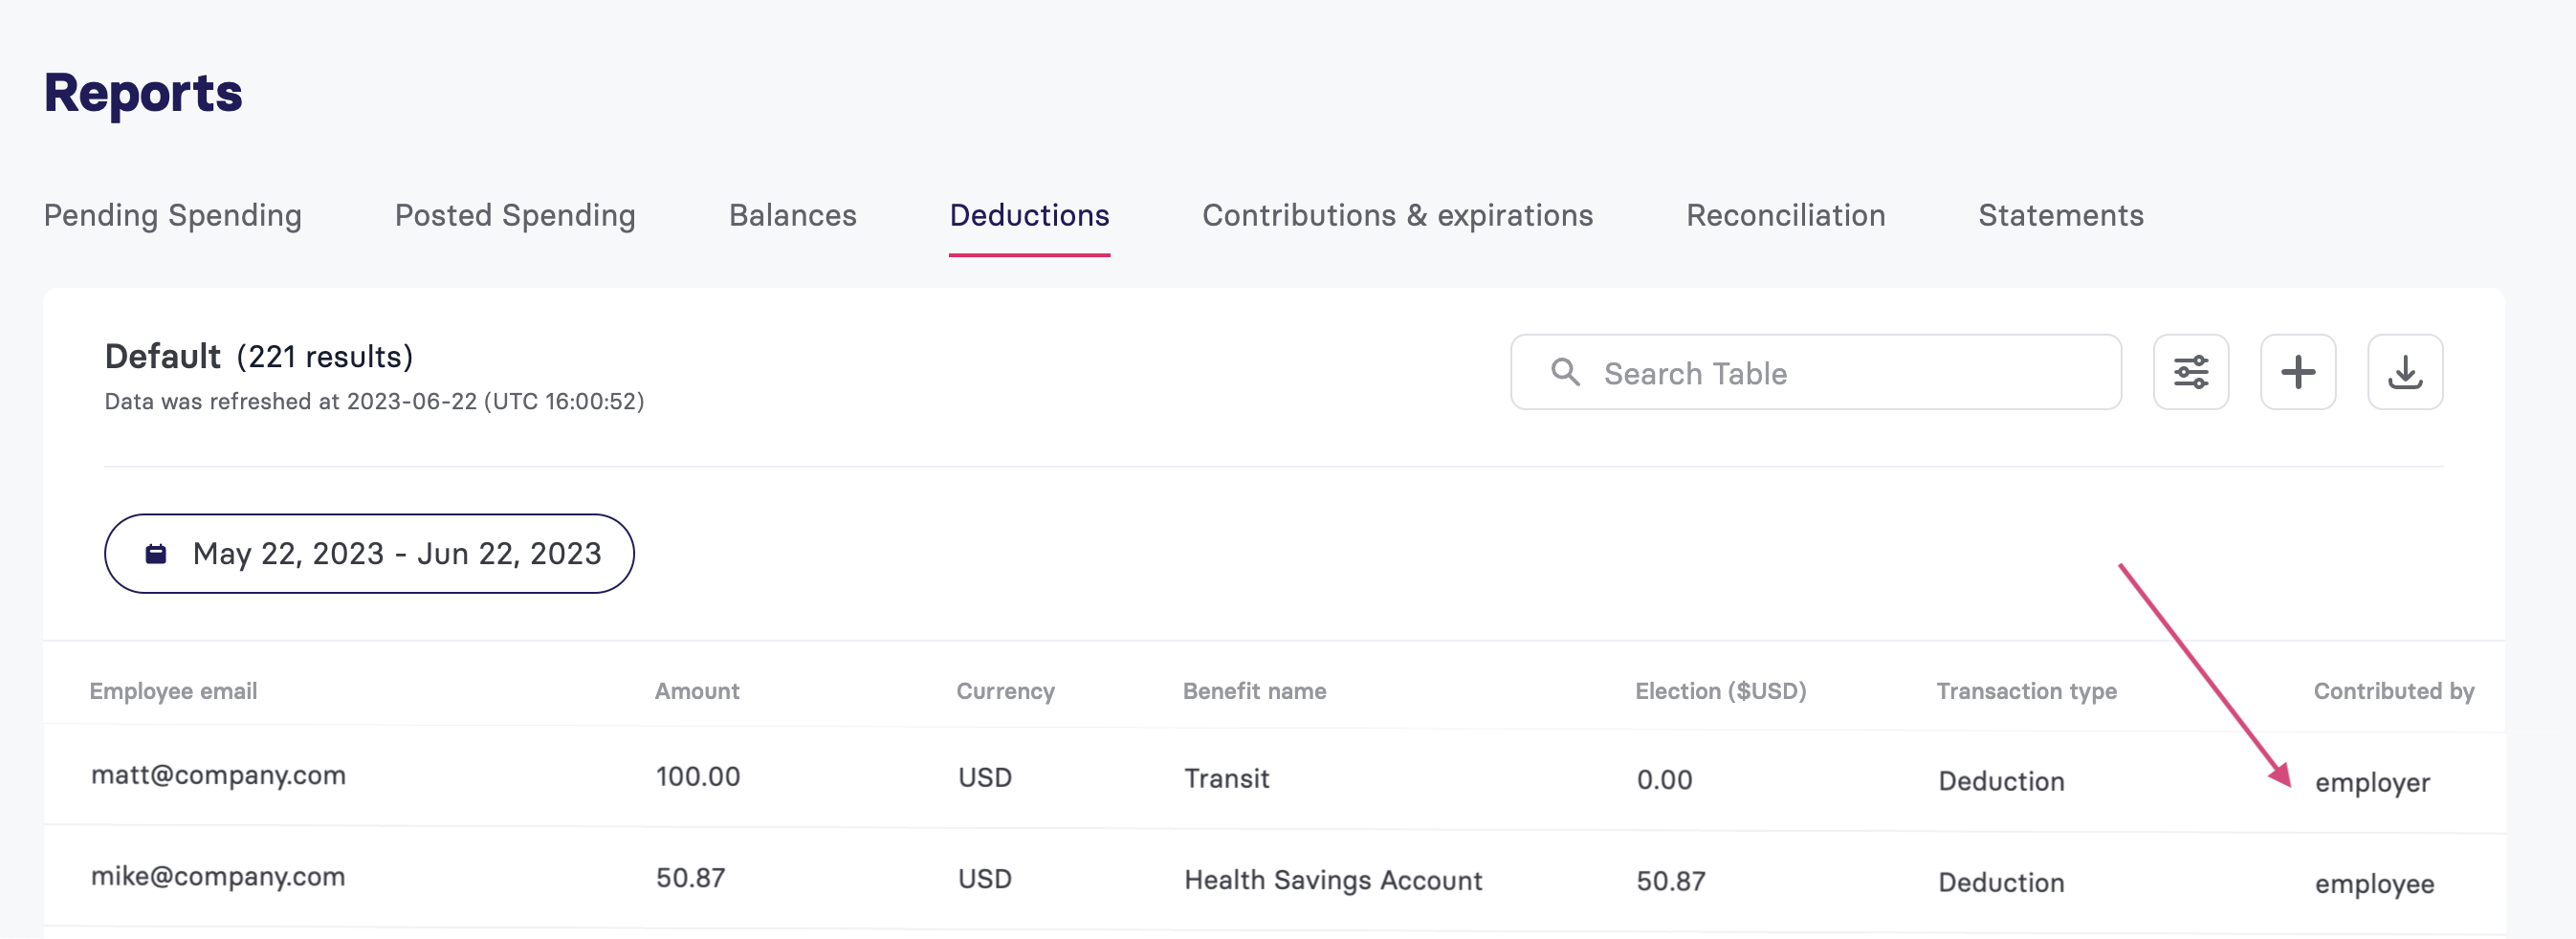Click USD currency in mike's row
The image size is (2576, 939).
tap(985, 878)
